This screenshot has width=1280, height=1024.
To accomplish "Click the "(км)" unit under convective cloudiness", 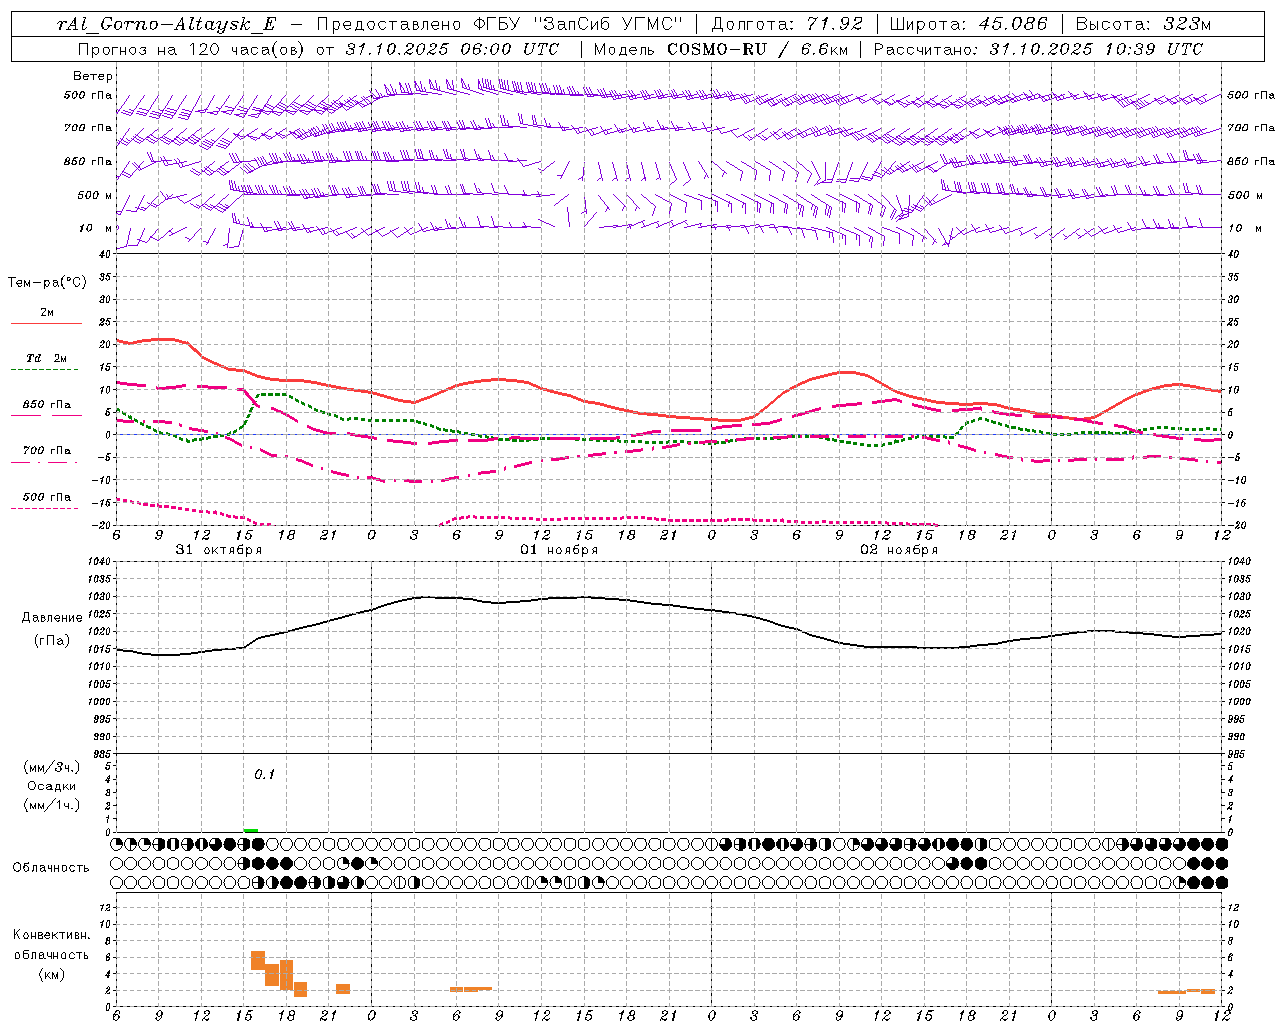I will tap(53, 974).
